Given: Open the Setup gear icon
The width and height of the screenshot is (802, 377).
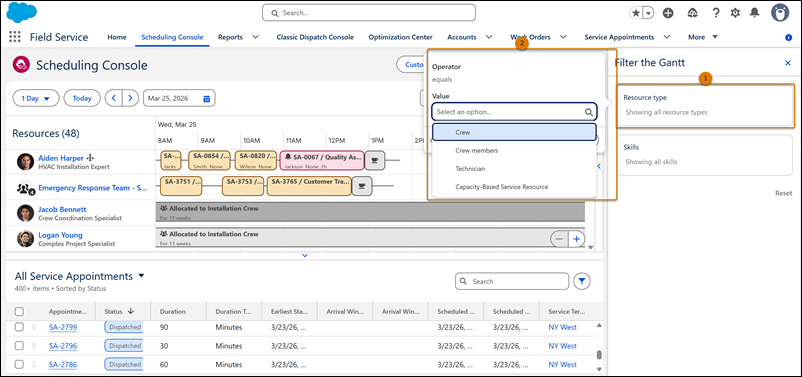Looking at the screenshot, I should (736, 13).
